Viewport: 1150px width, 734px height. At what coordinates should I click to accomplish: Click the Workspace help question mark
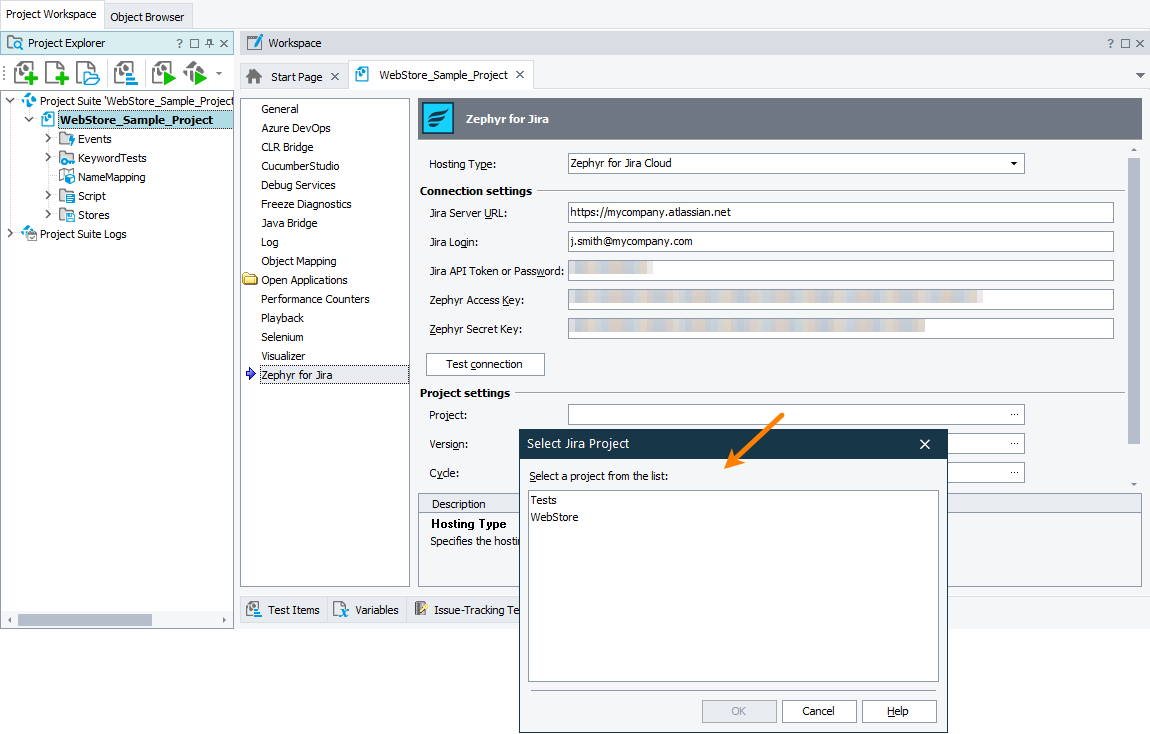(1110, 43)
